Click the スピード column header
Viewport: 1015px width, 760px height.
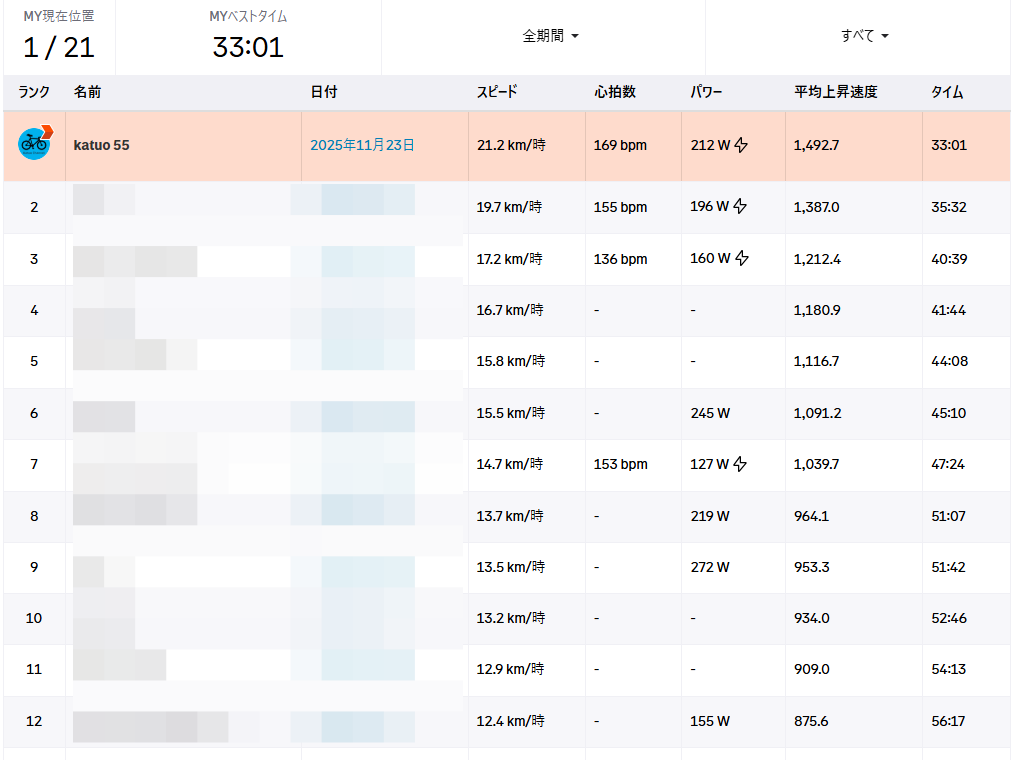tap(497, 92)
